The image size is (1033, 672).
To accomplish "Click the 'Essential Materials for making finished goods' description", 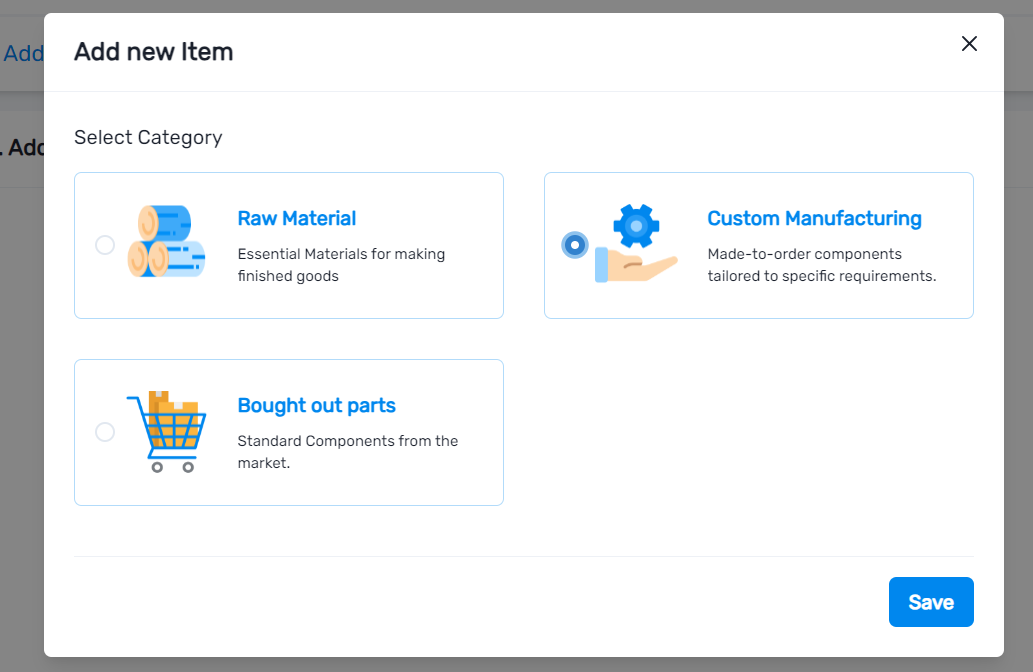I will 341,265.
